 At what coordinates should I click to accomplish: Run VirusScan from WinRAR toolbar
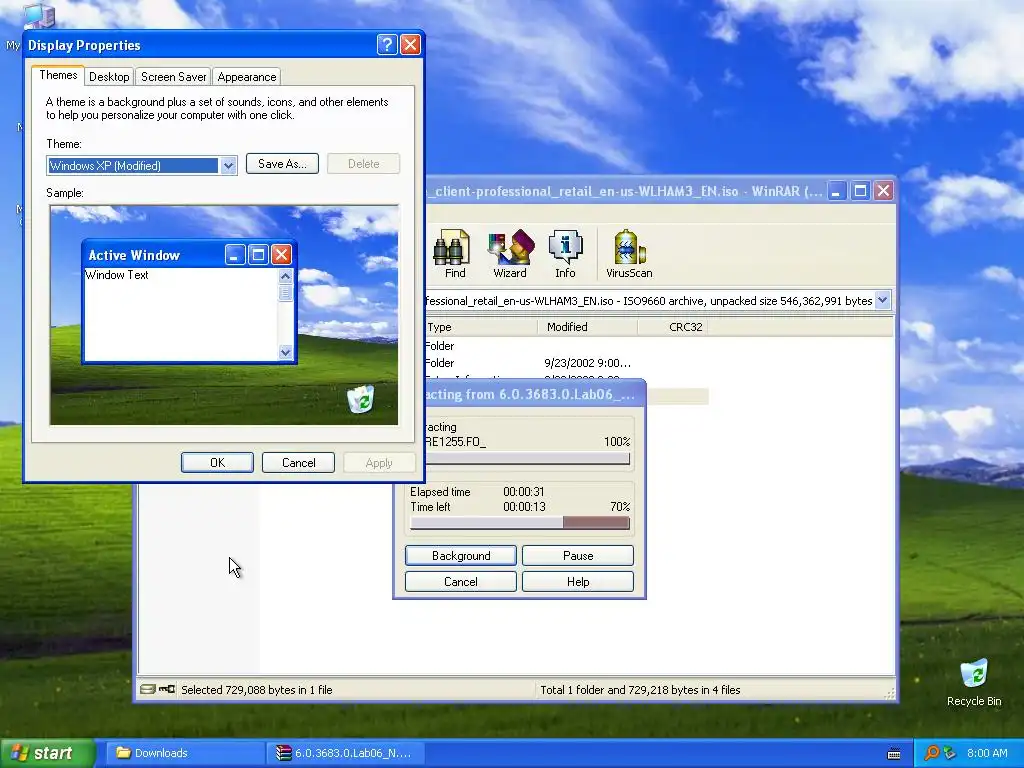click(x=629, y=253)
